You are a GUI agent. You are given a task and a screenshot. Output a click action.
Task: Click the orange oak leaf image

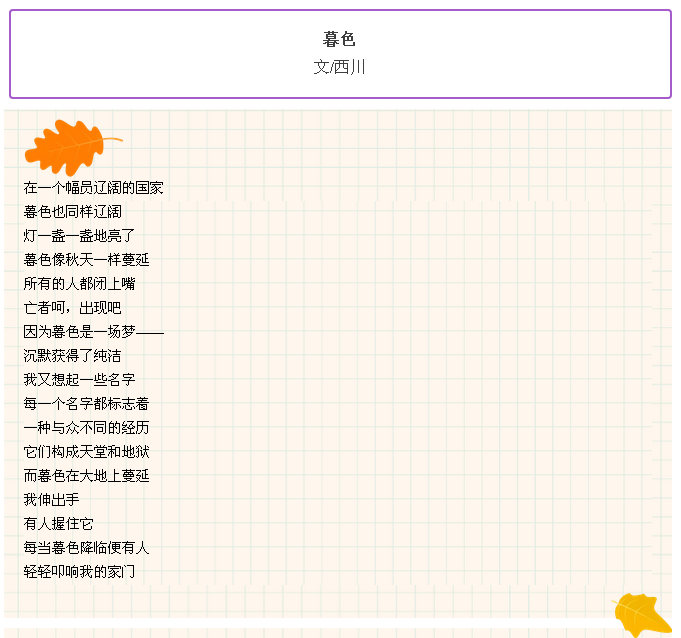tap(73, 147)
